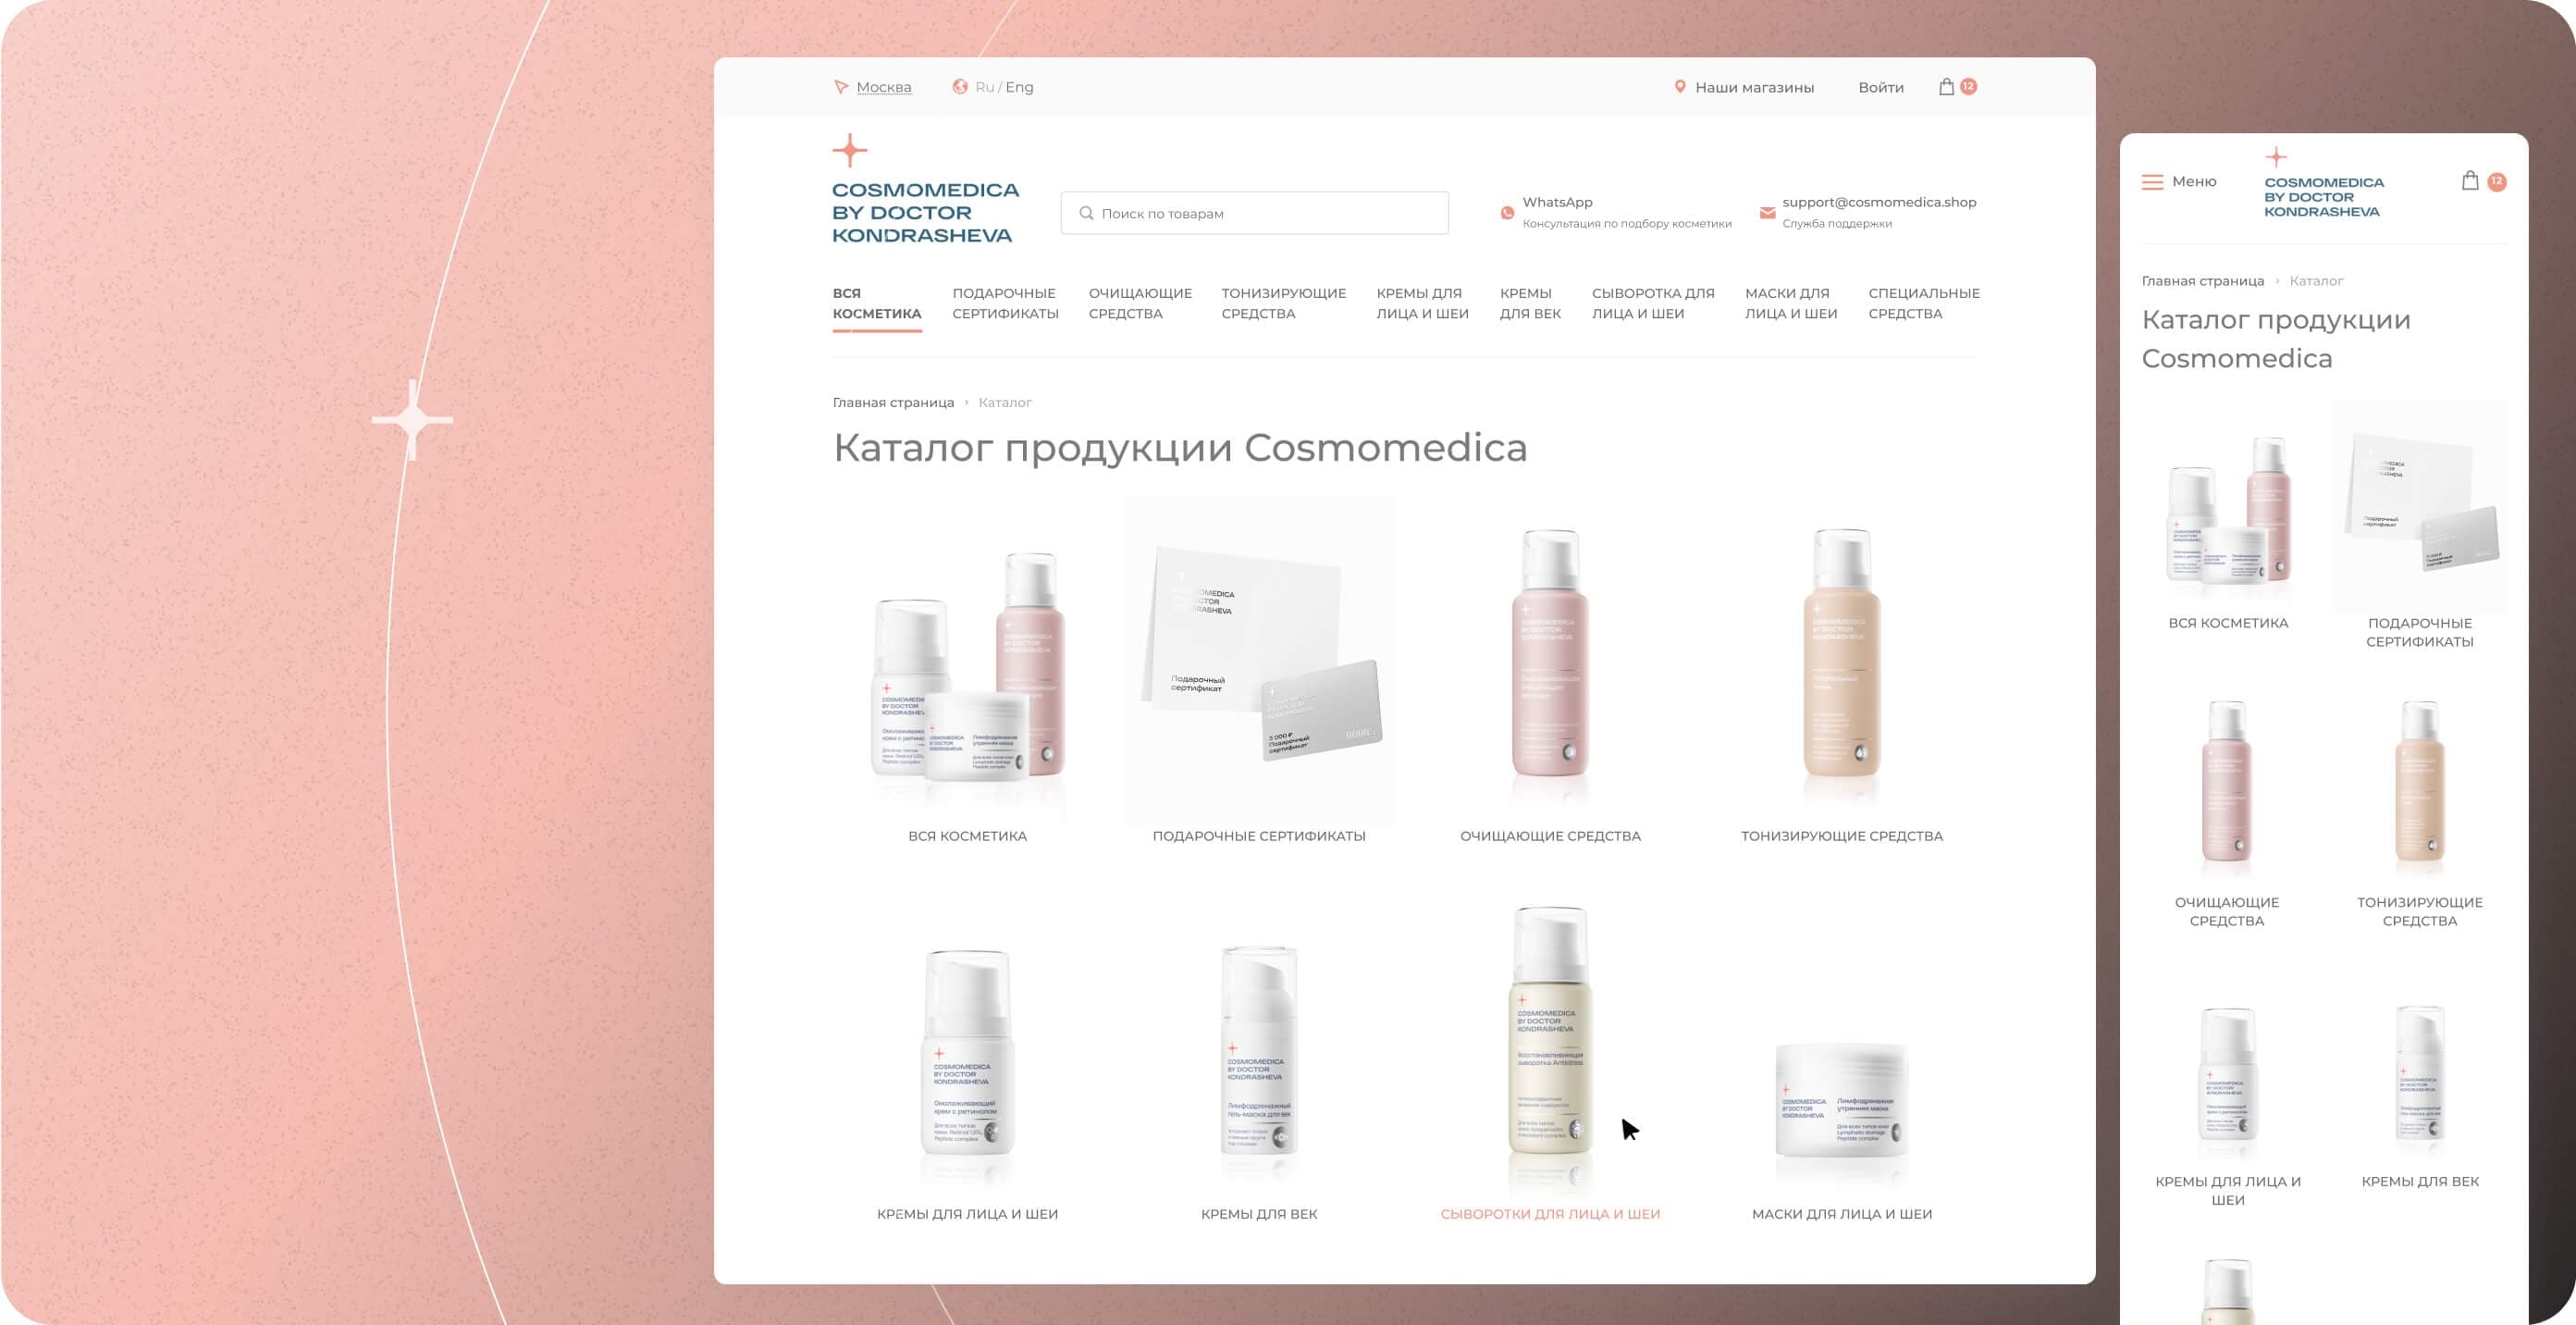The width and height of the screenshot is (2576, 1325).
Task: Click support@cosmomedica.shop email link
Action: pos(1879,202)
